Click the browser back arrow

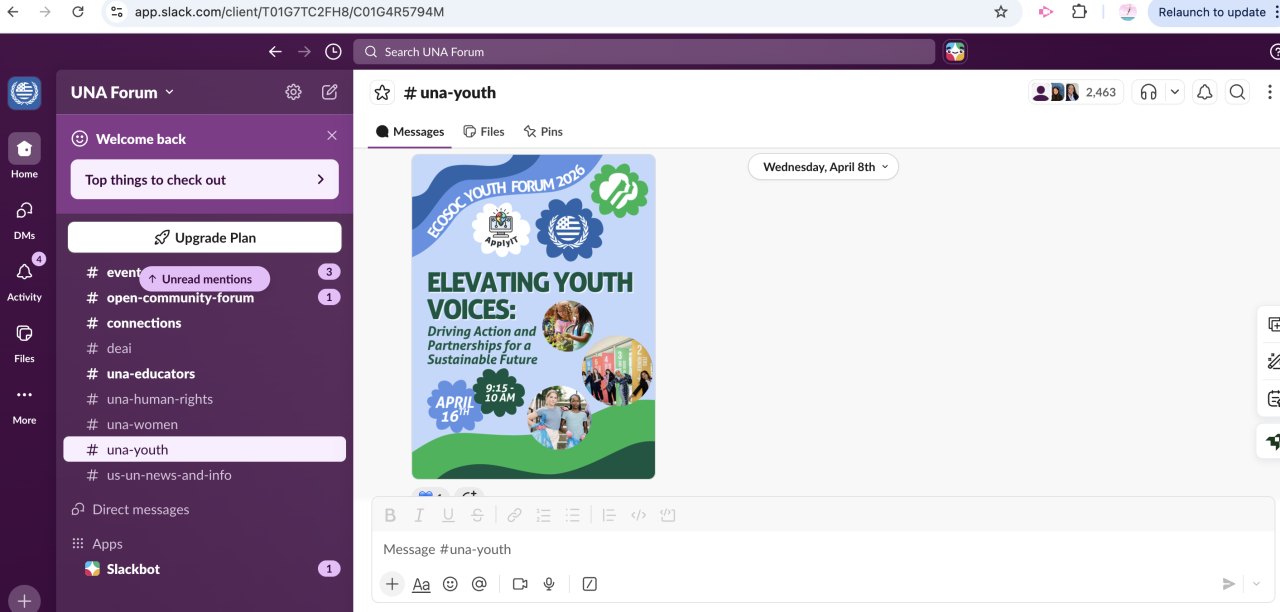pyautogui.click(x=13, y=12)
